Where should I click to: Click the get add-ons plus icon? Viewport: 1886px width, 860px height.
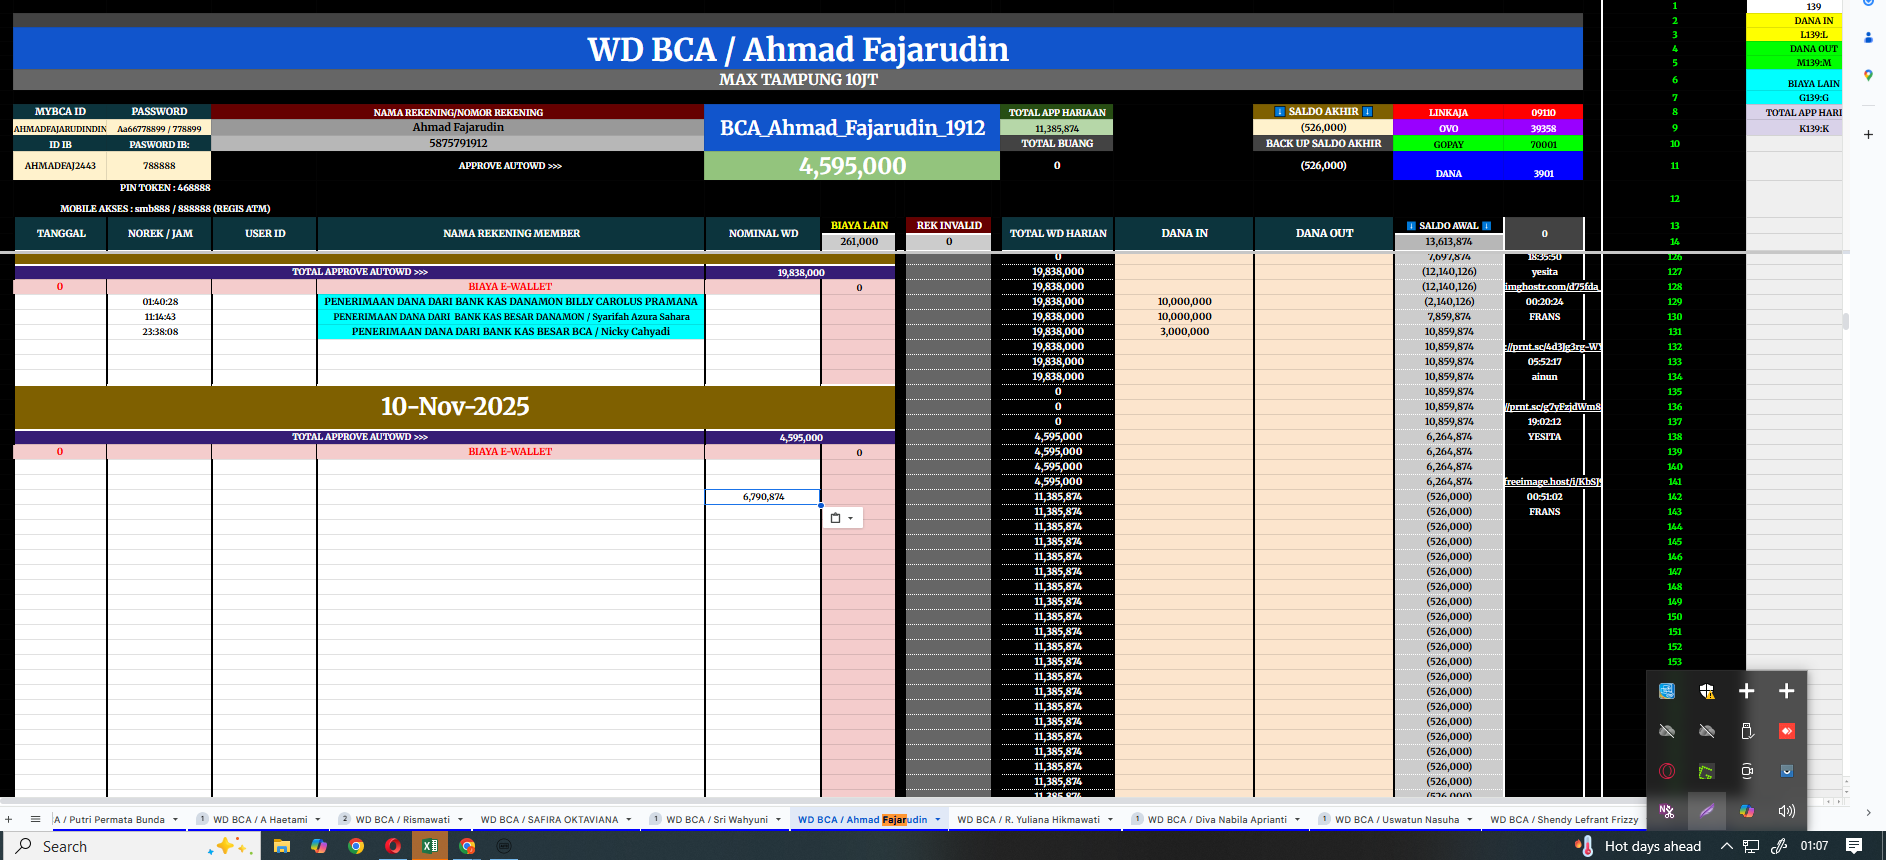tap(1868, 134)
